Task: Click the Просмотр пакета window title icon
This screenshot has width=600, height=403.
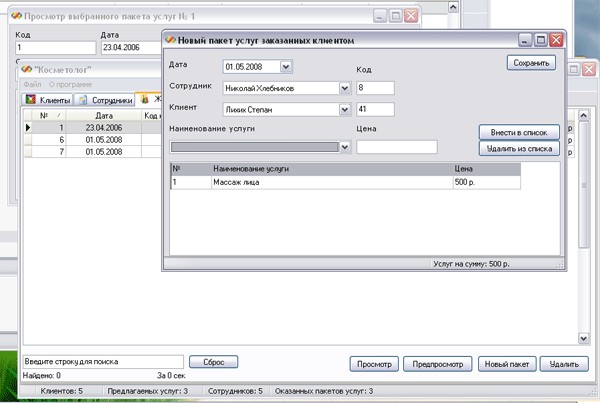Action: click(x=16, y=16)
